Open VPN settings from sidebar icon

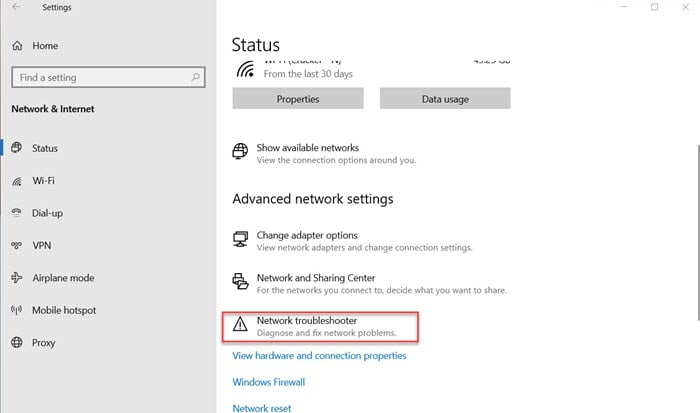pos(17,246)
